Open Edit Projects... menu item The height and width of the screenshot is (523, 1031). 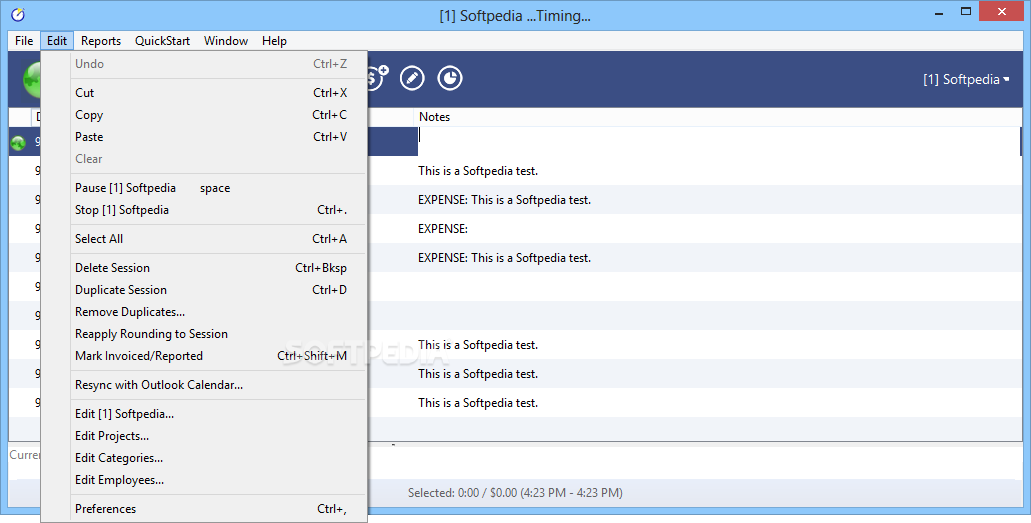point(204,436)
